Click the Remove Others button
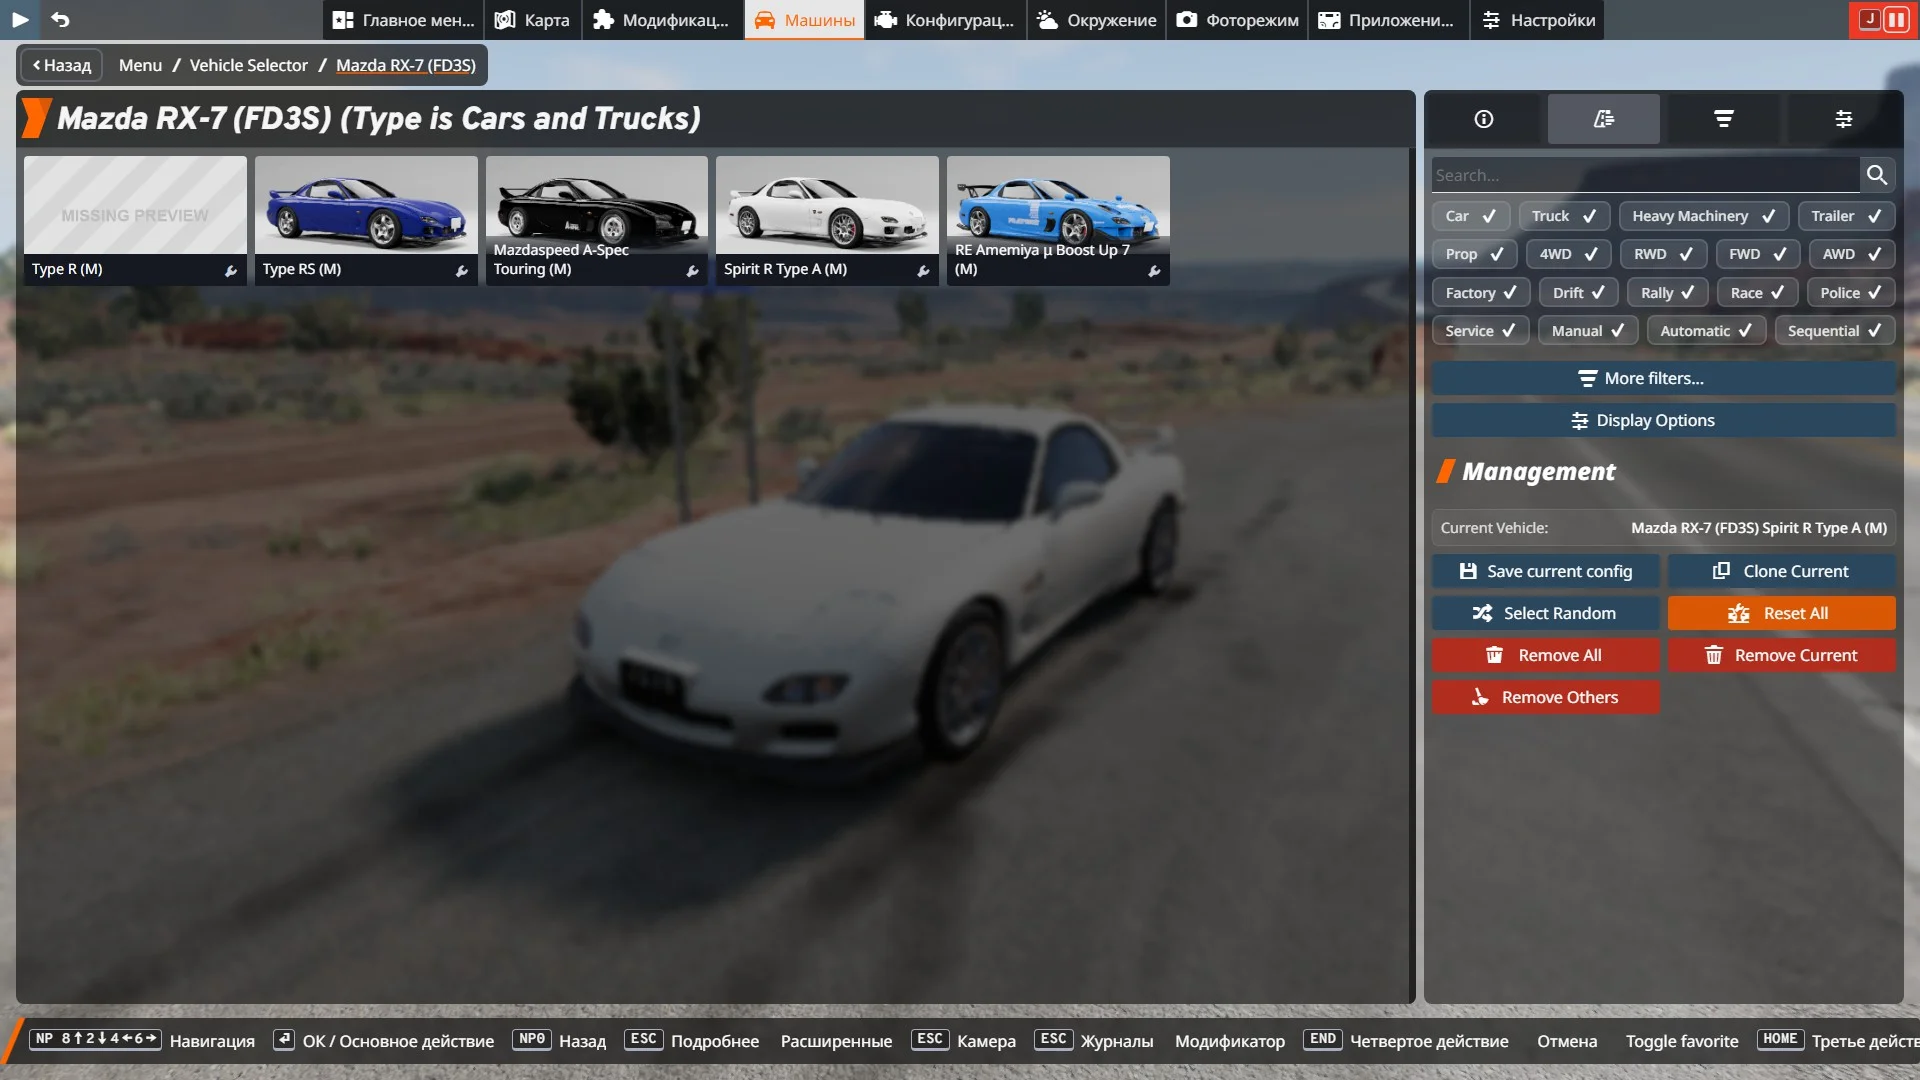 point(1546,697)
